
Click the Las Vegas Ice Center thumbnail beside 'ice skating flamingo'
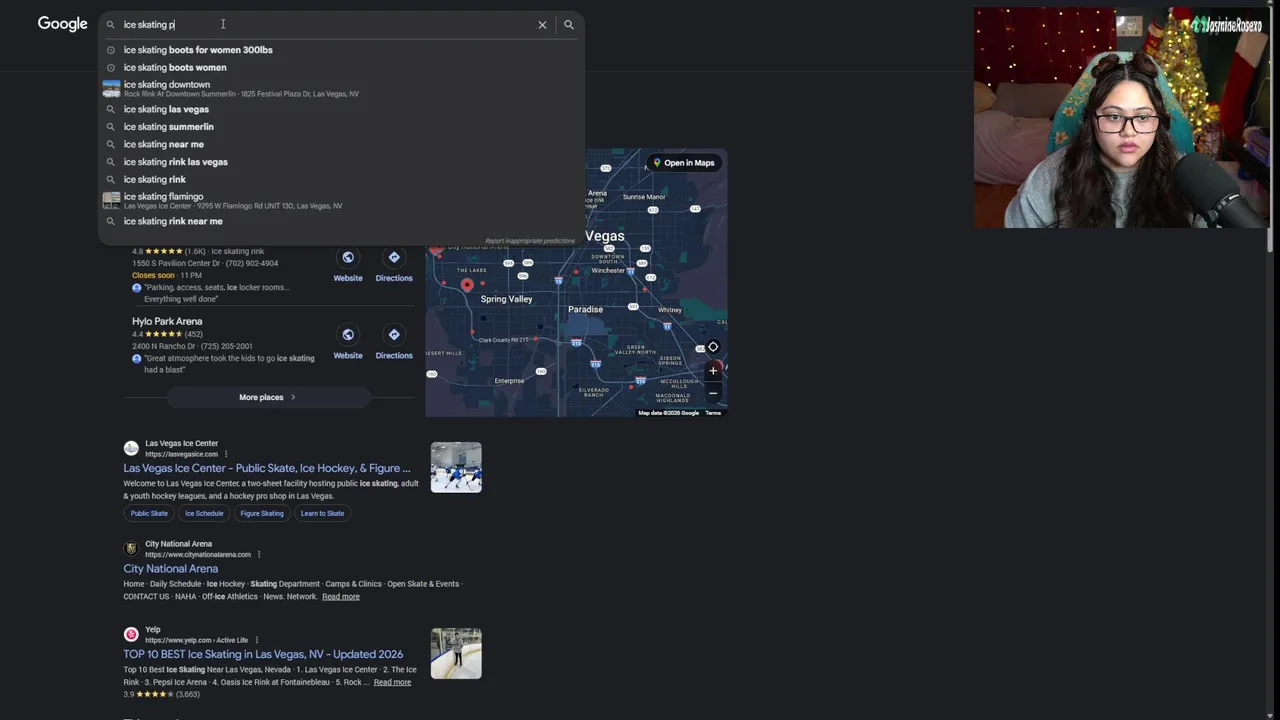(111, 201)
